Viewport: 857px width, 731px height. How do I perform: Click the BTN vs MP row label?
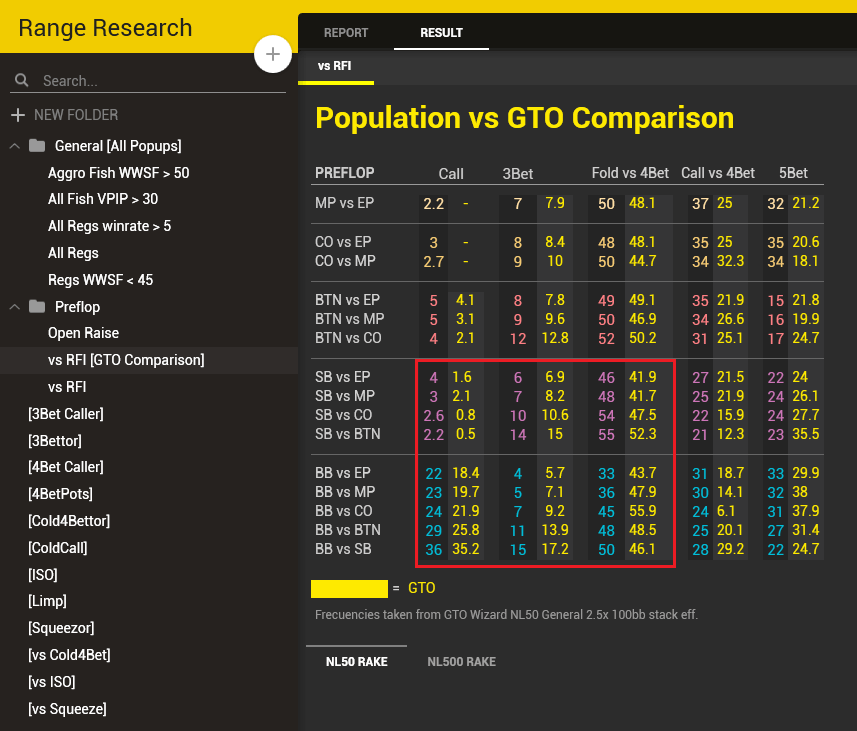[x=349, y=319]
